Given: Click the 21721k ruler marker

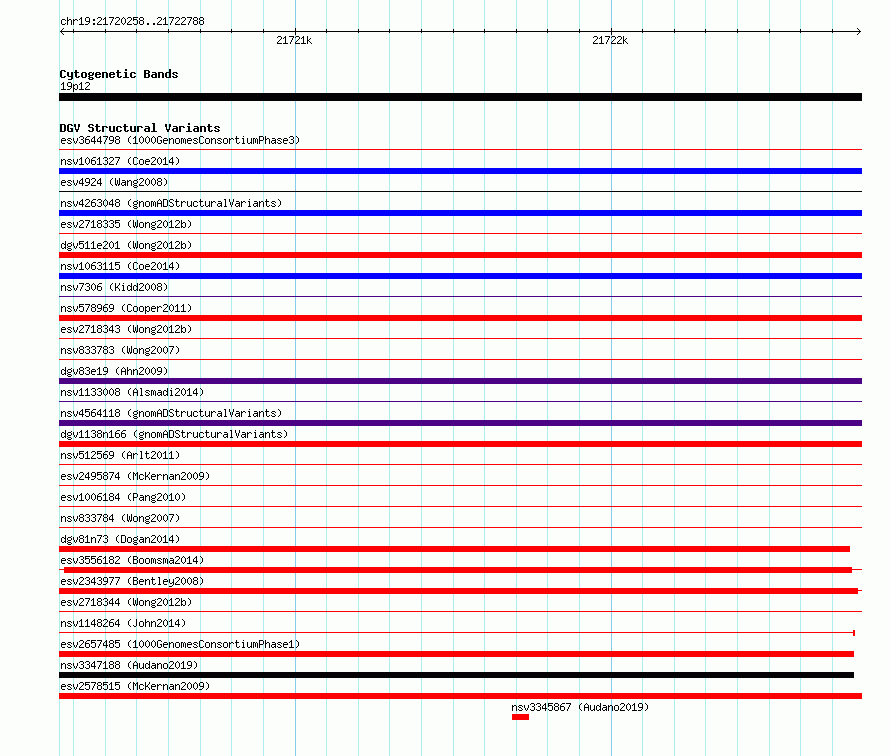Looking at the screenshot, I should click(294, 40).
